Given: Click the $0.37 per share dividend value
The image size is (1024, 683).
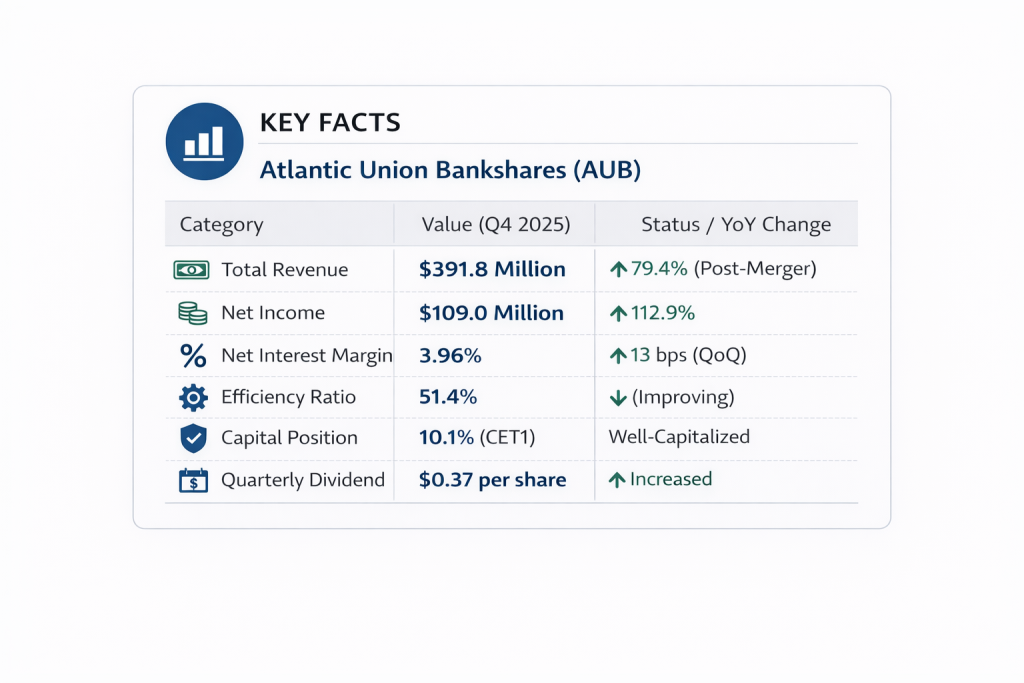Looking at the screenshot, I should 492,480.
